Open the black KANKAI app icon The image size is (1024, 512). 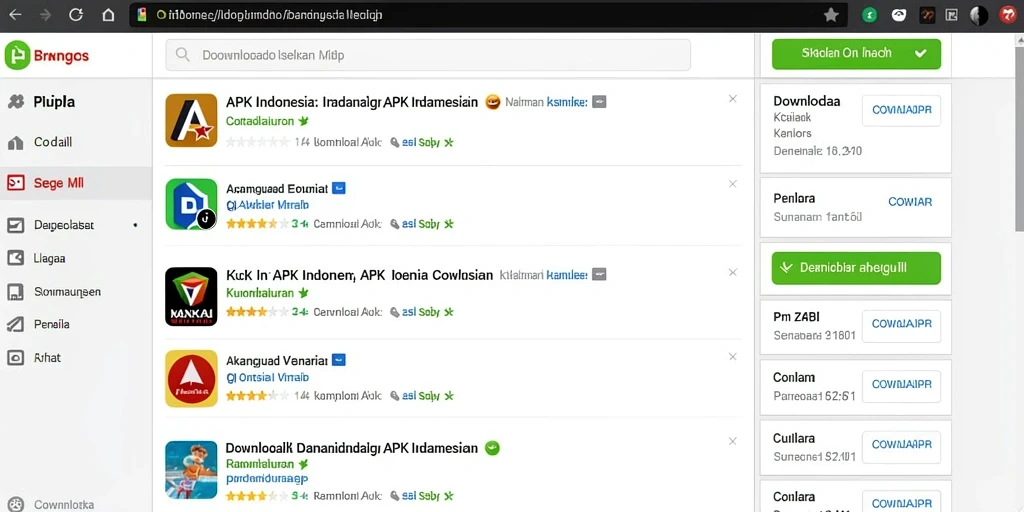191,296
